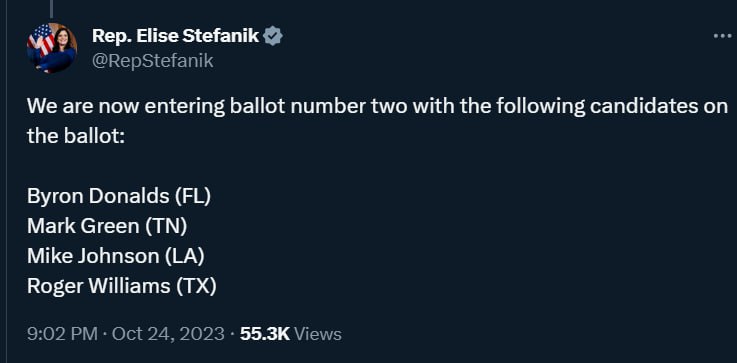This screenshot has height=363, width=737.
Task: Click the word Views after the count
Action: [x=318, y=334]
